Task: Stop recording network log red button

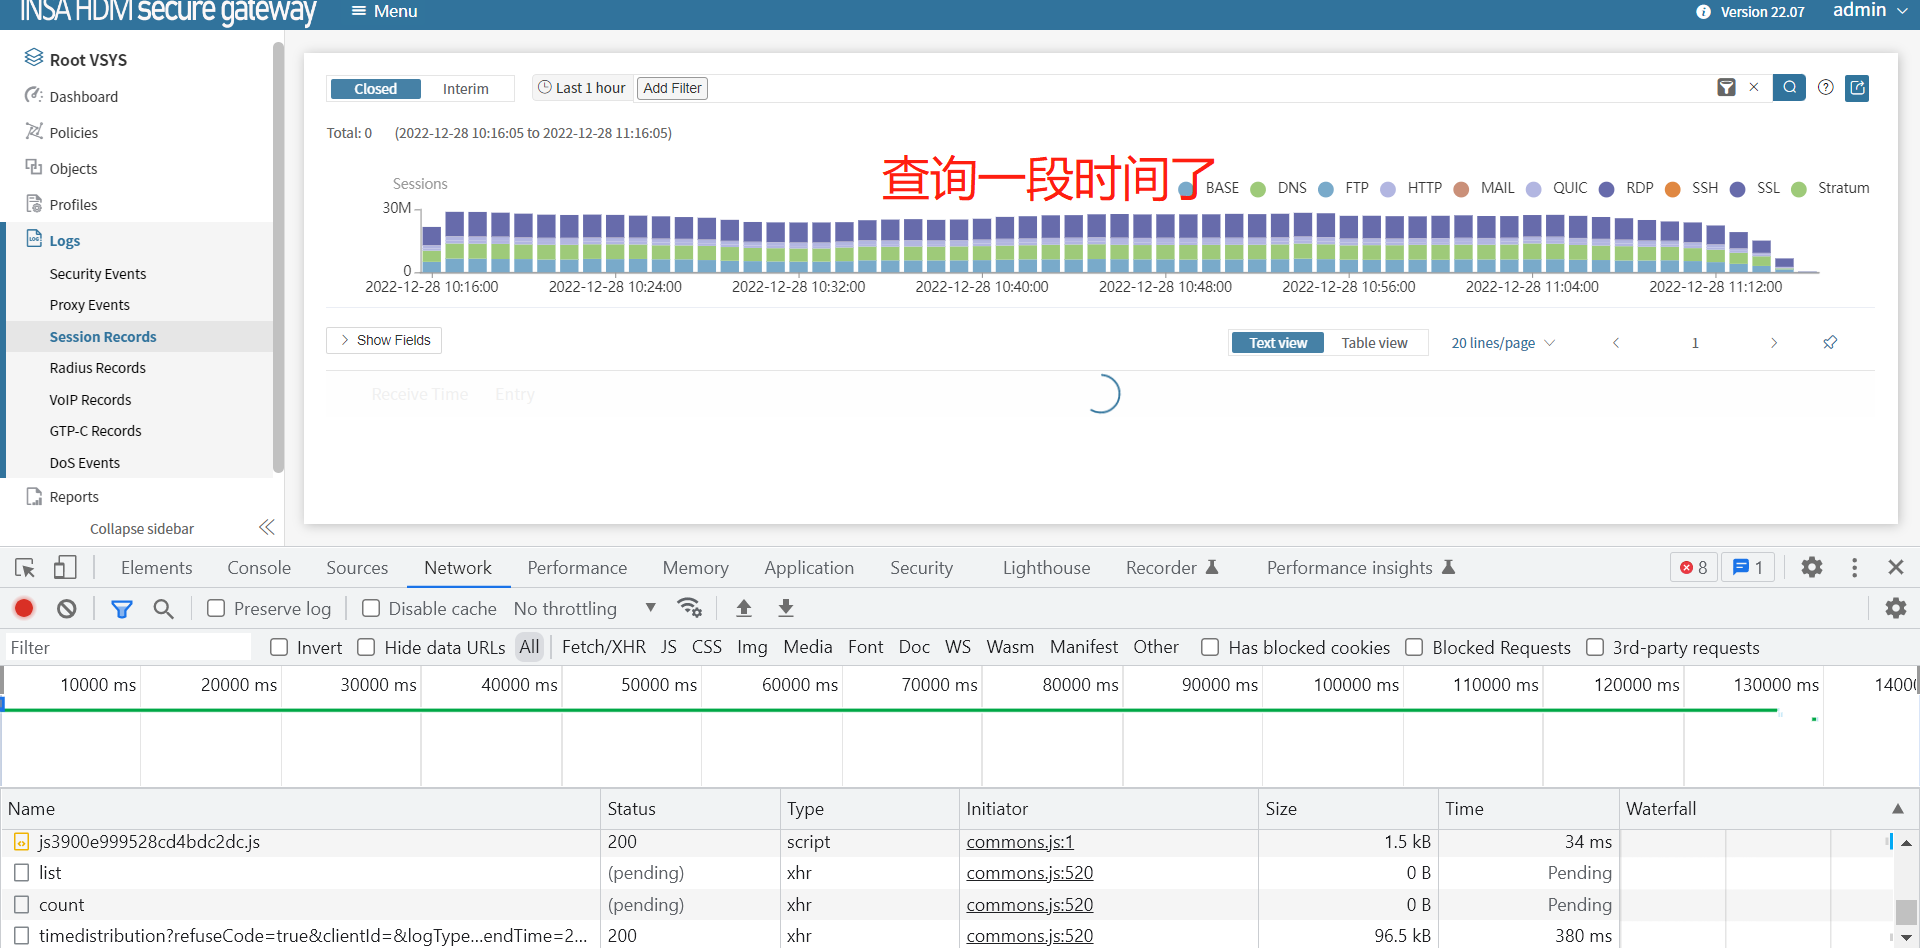Action: coord(24,608)
